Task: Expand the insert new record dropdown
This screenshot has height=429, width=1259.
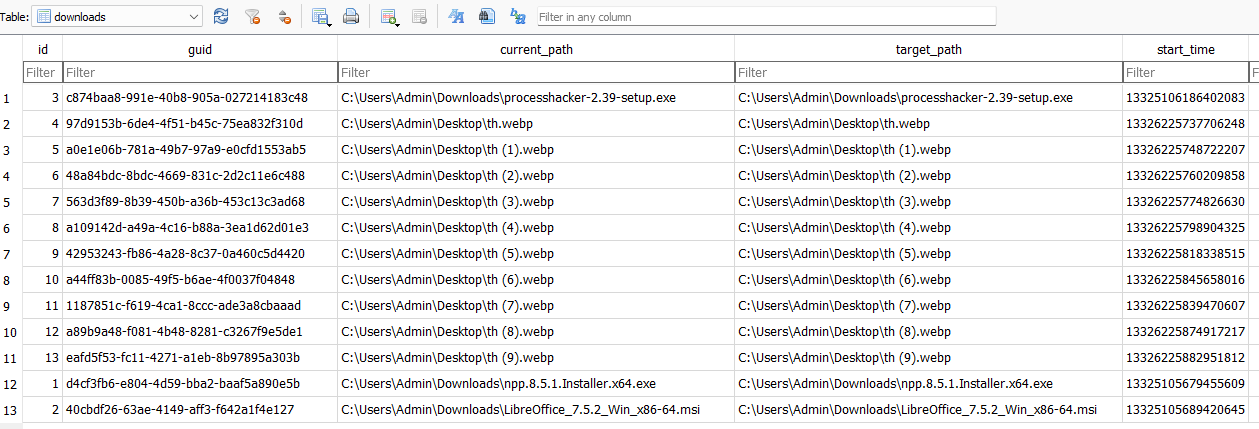Action: [x=398, y=22]
